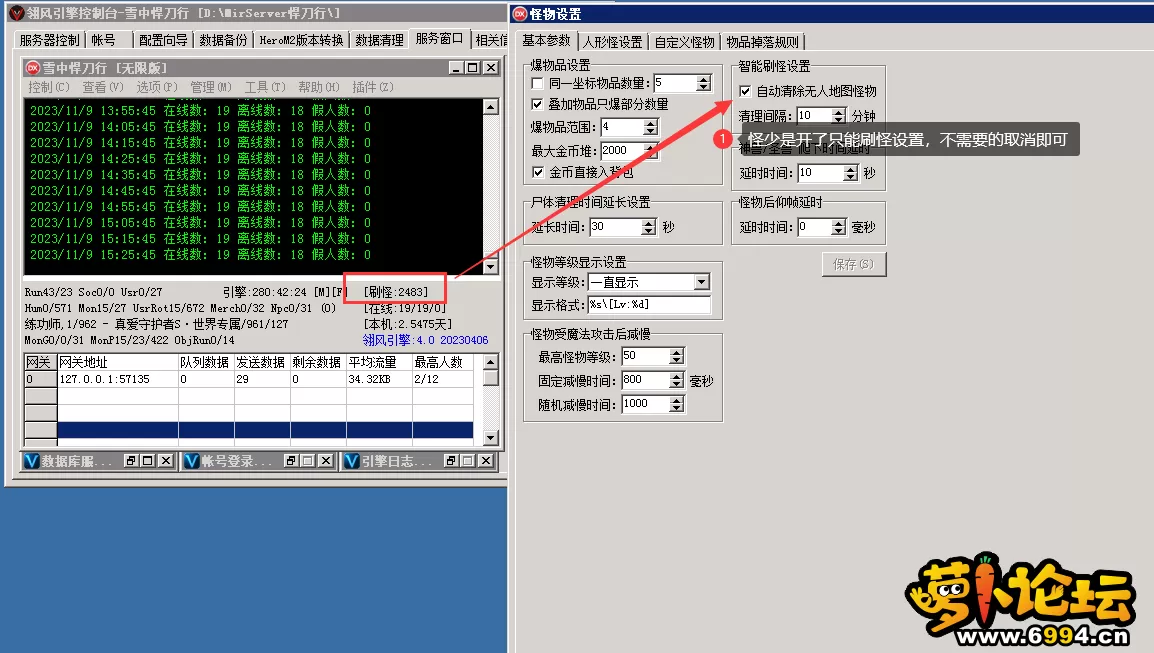Minimize the 雪中悍刀行 [无限版] window
This screenshot has width=1154, height=653.
(x=457, y=68)
